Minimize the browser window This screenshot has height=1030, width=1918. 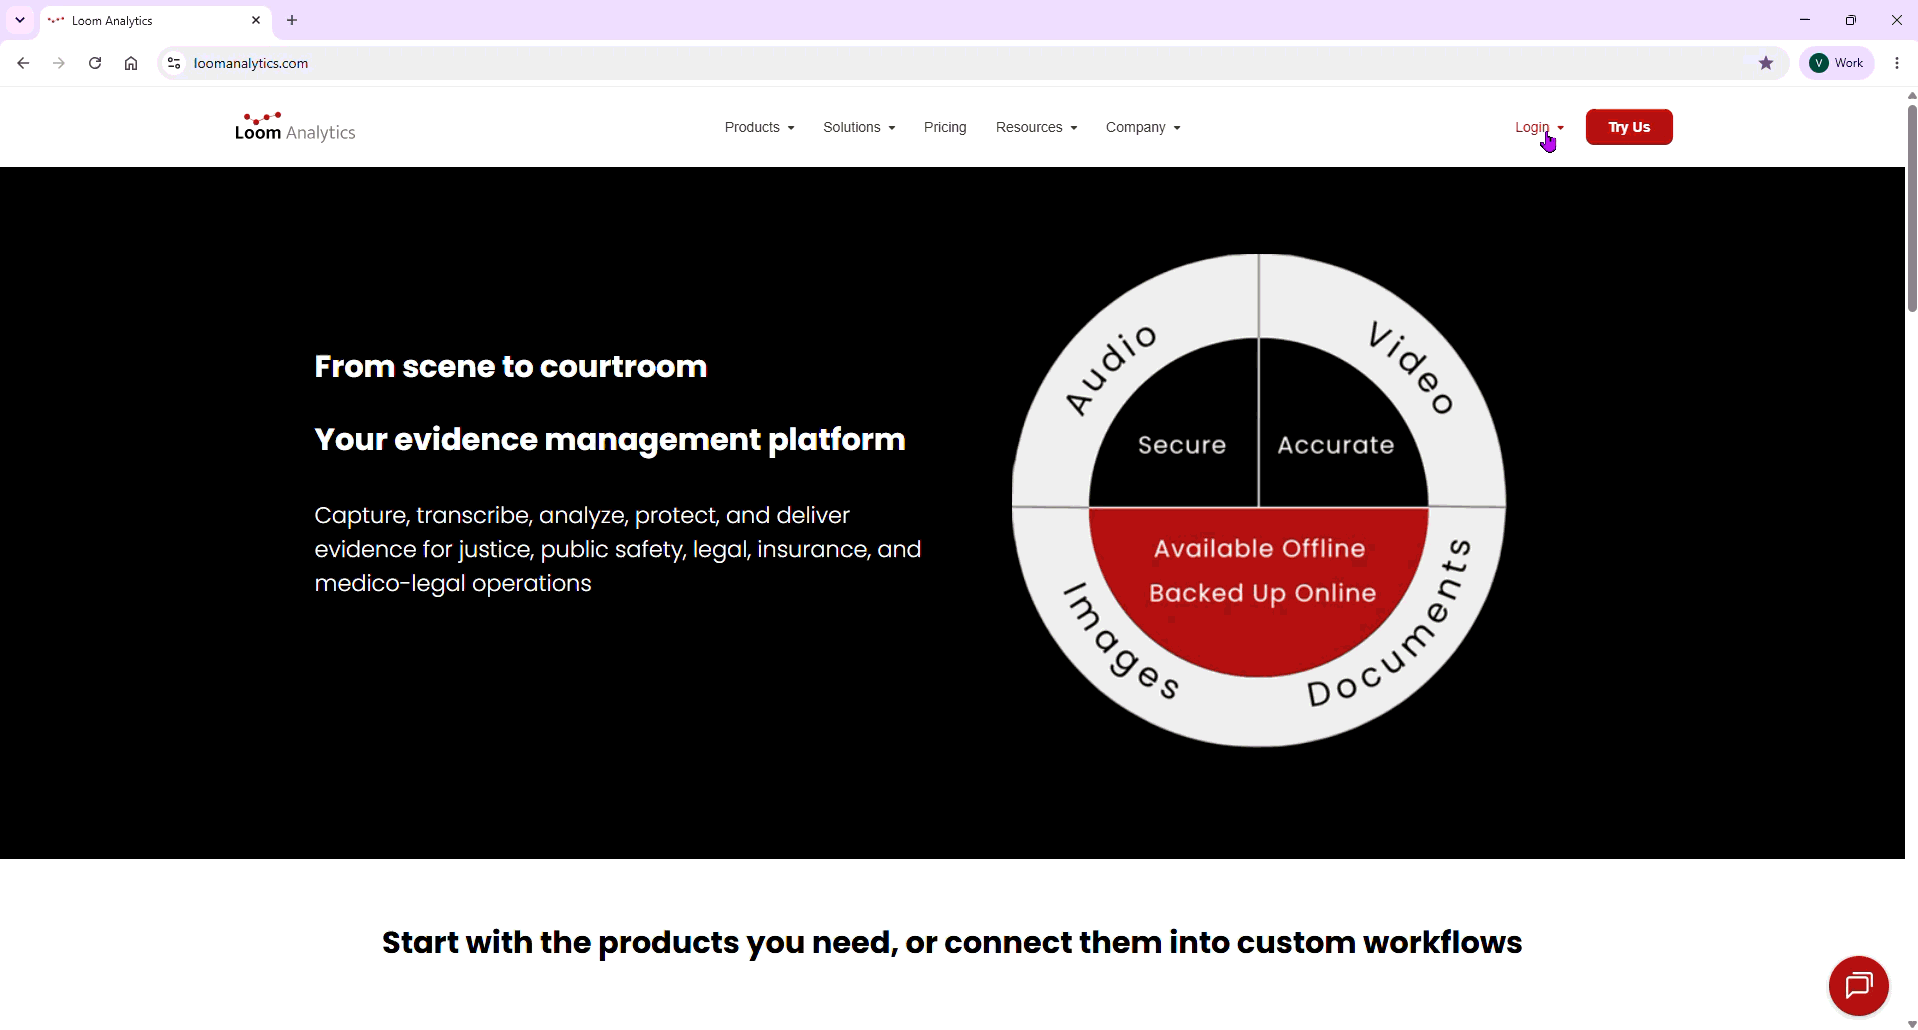coord(1805,20)
